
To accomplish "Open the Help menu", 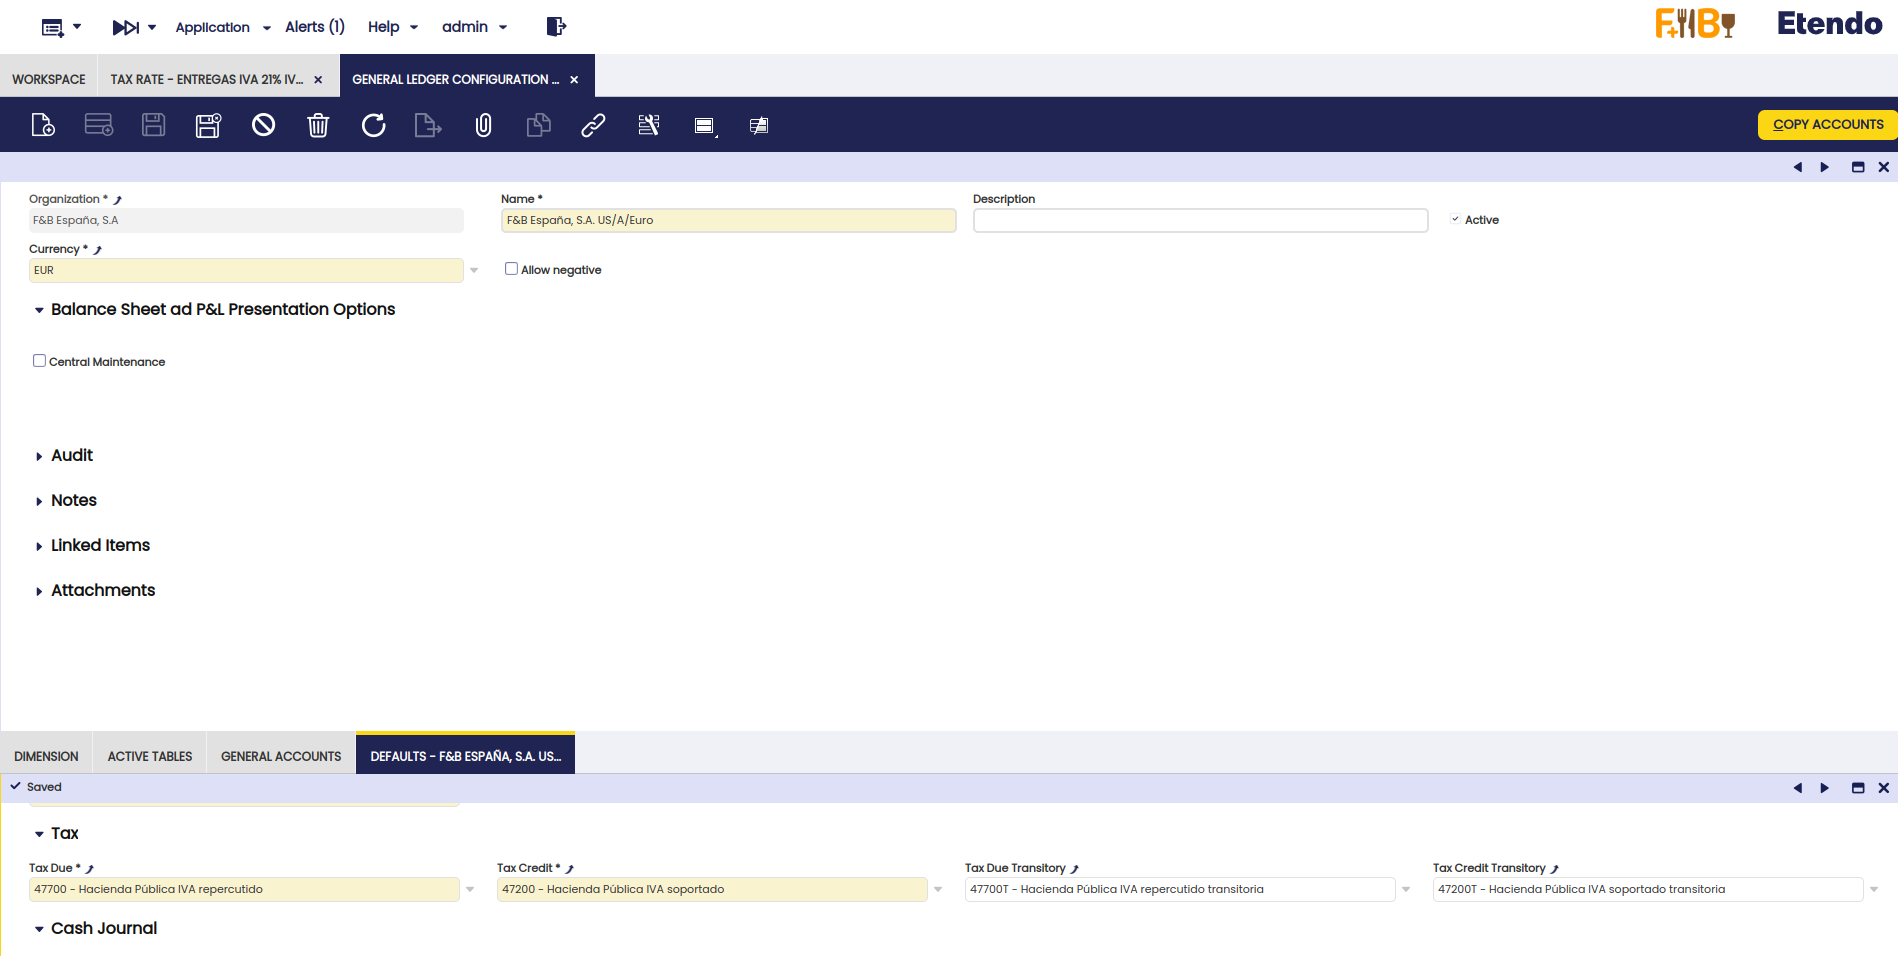I will (393, 27).
